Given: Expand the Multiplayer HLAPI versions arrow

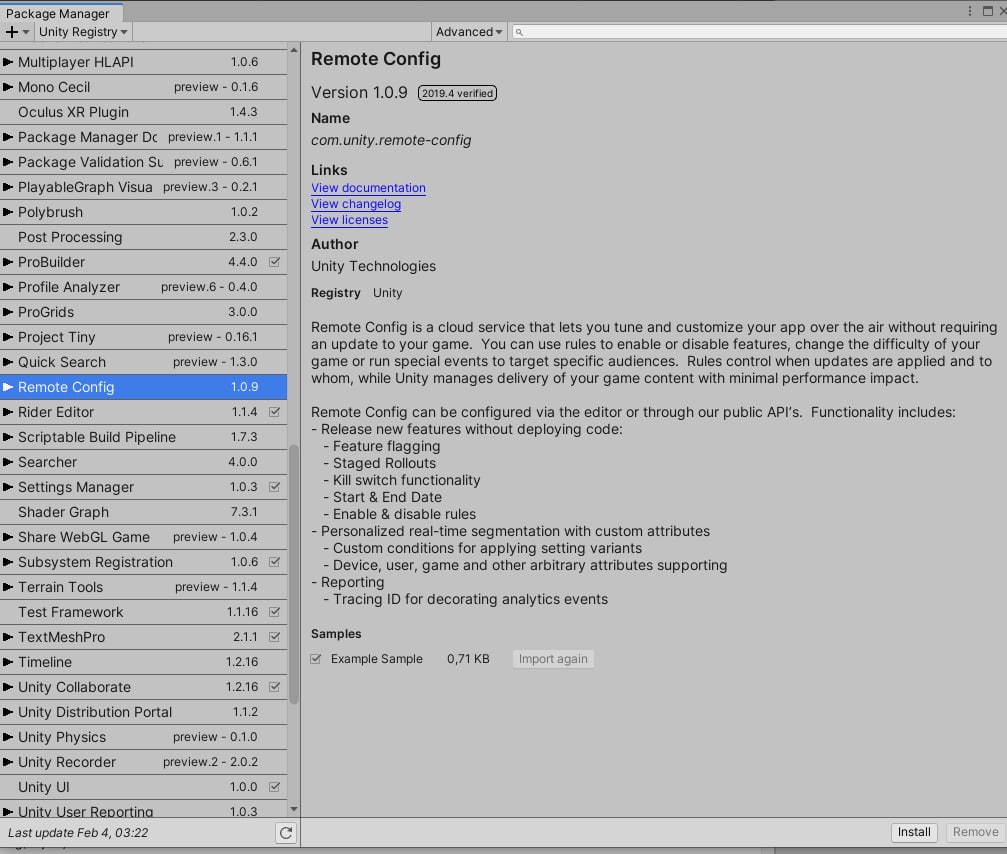Looking at the screenshot, I should coord(8,62).
